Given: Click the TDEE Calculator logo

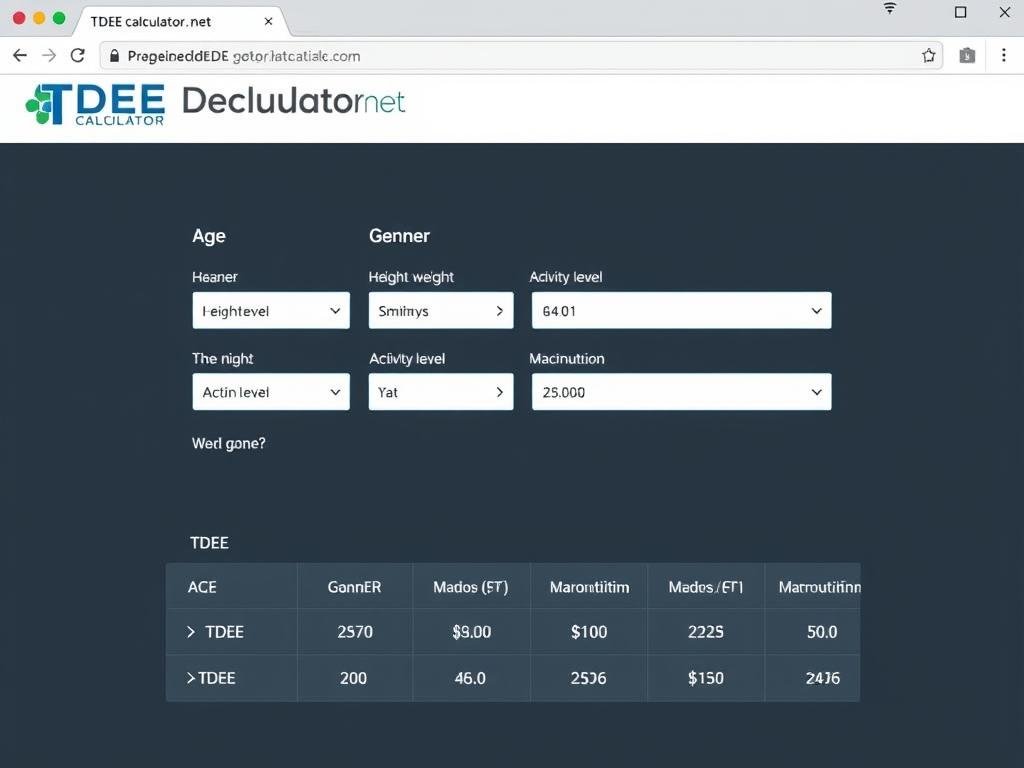Looking at the screenshot, I should (95, 103).
